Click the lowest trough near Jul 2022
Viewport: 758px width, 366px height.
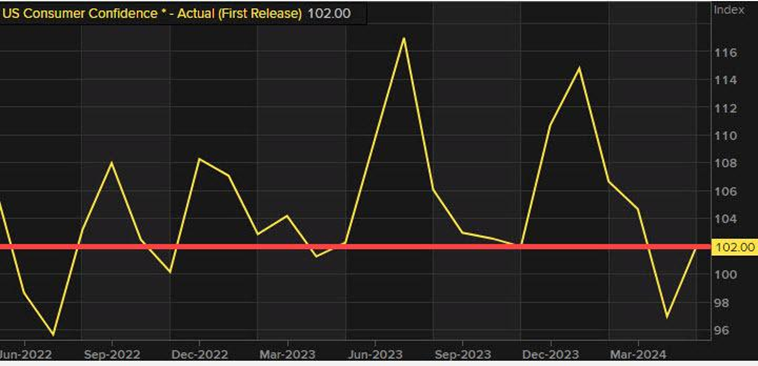(53, 335)
